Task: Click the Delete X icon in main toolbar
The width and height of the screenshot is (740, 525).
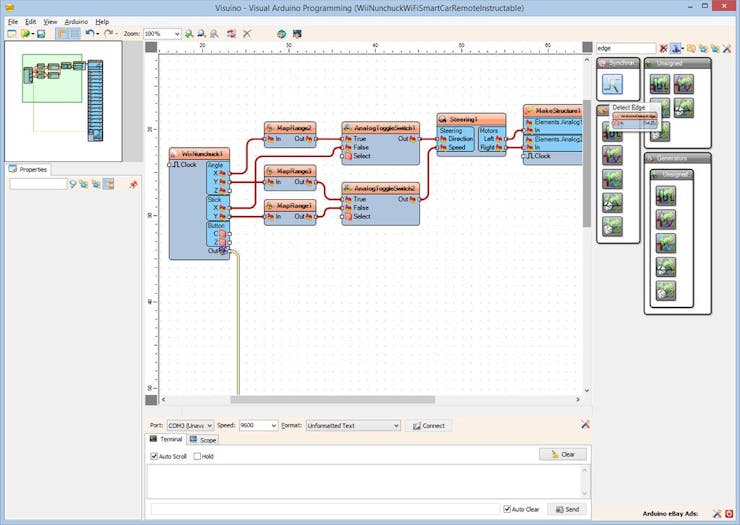Action: click(247, 33)
